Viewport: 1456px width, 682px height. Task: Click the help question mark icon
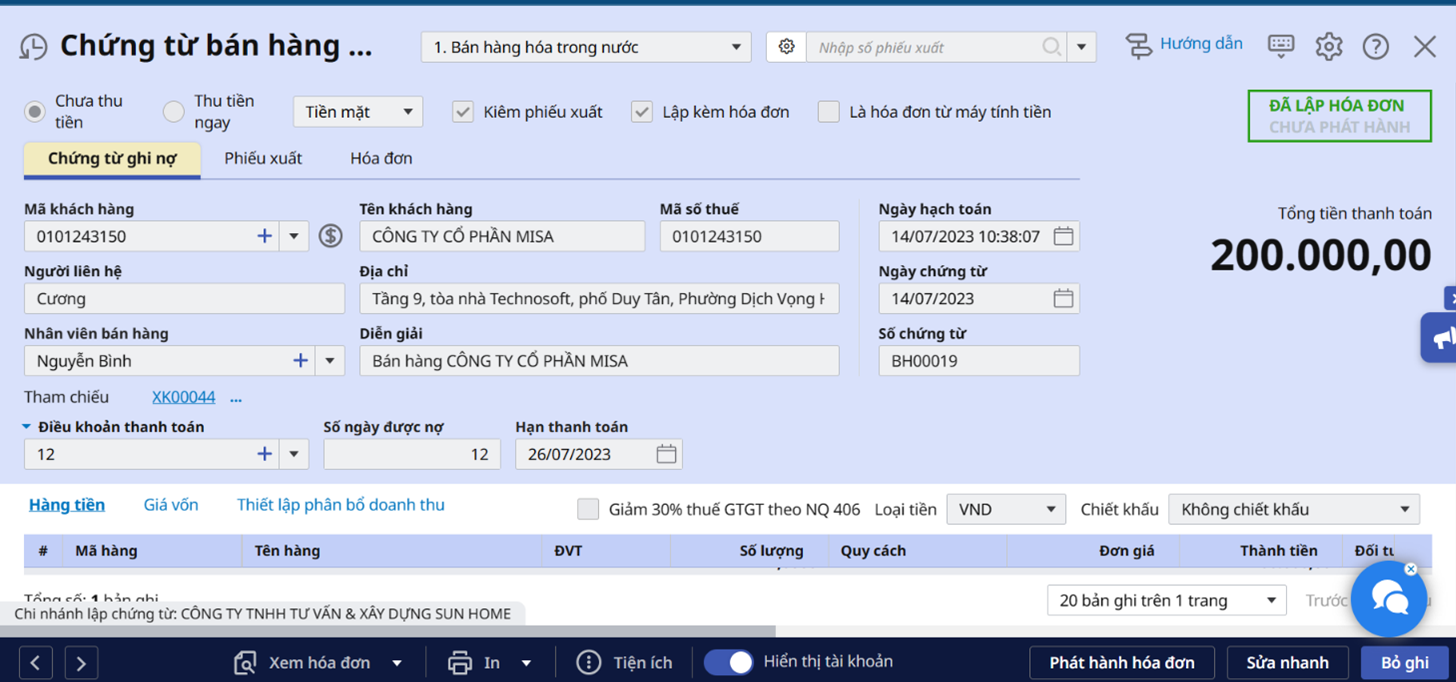click(x=1376, y=46)
